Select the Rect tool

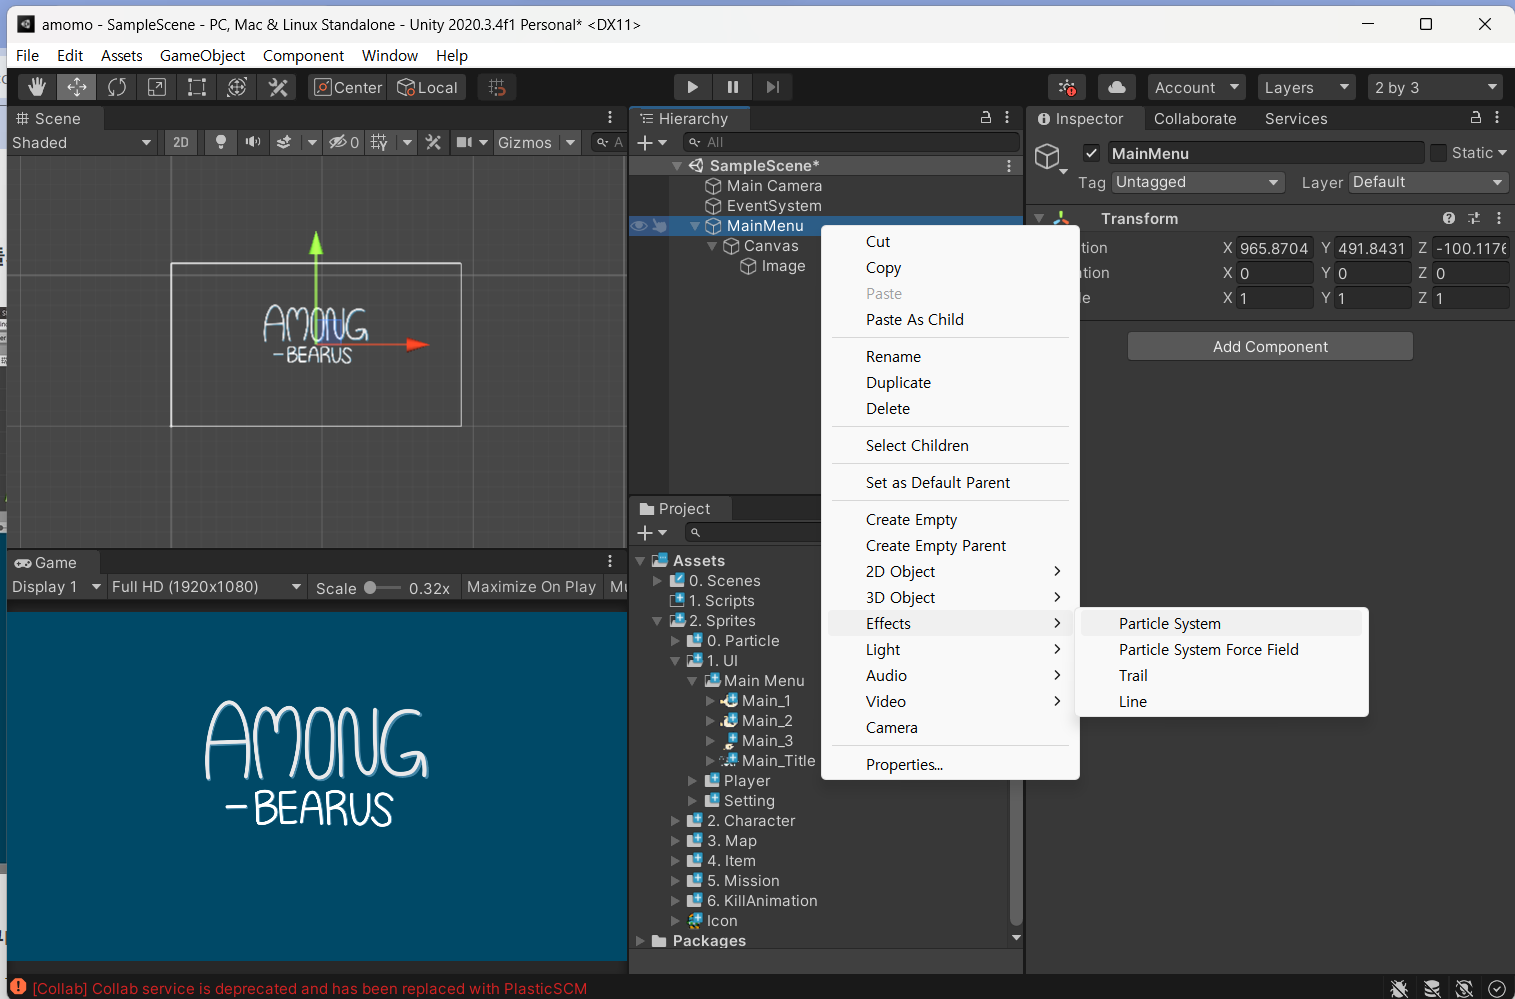197,87
